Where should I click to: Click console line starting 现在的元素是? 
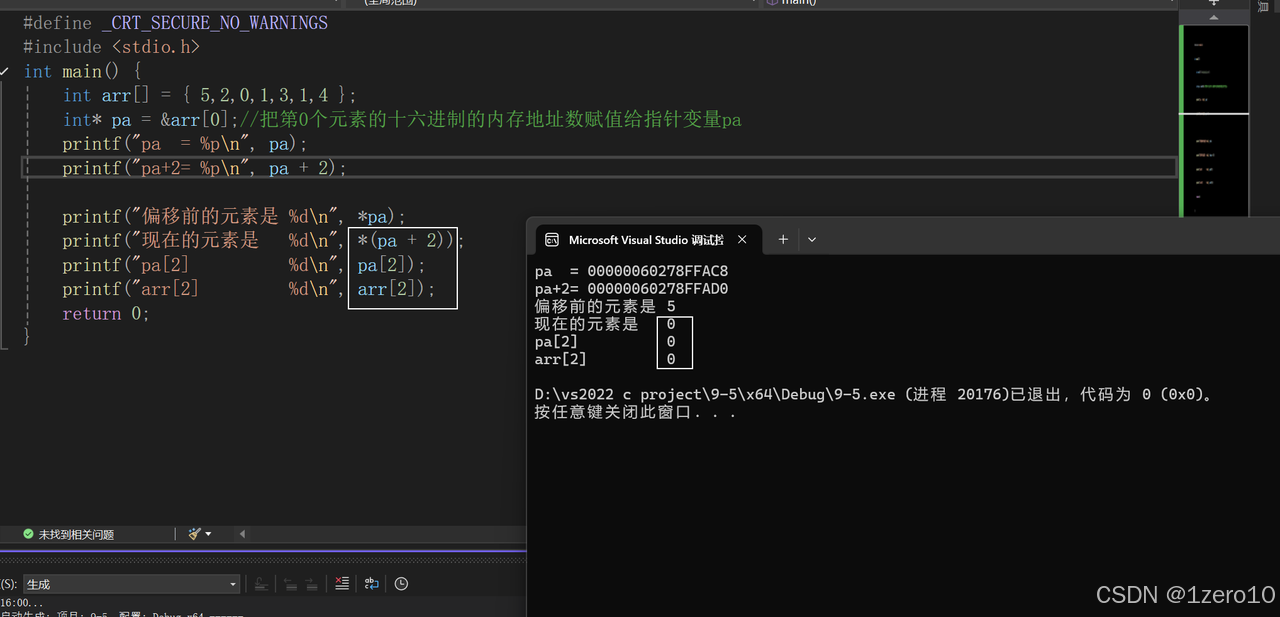pos(605,324)
